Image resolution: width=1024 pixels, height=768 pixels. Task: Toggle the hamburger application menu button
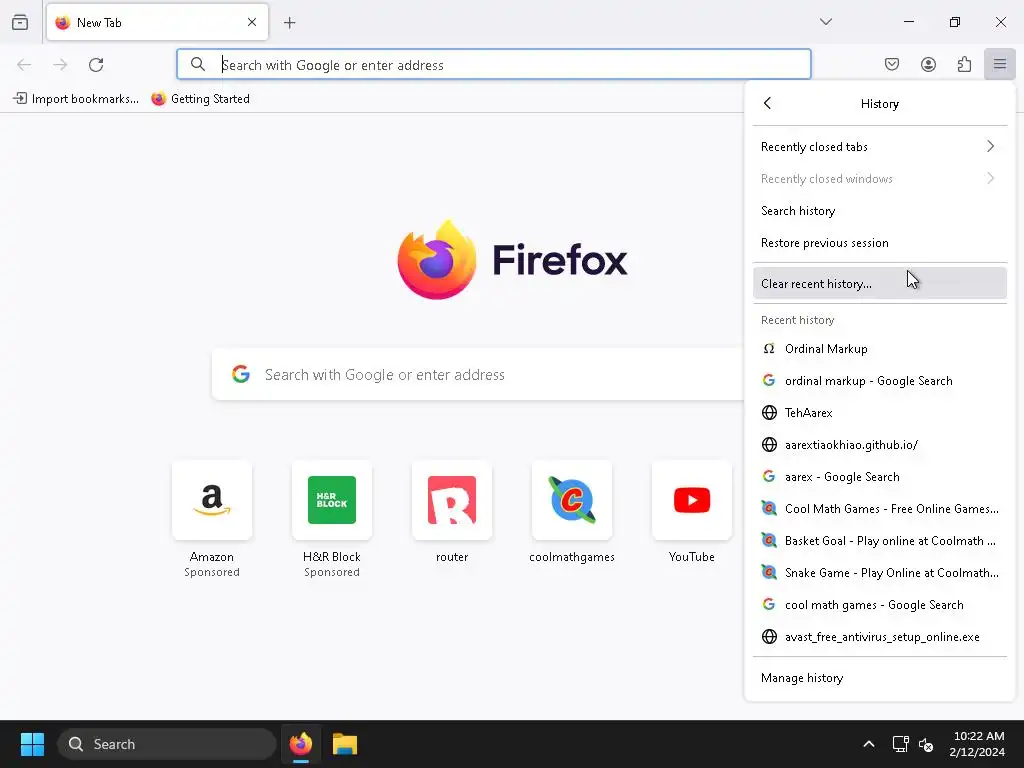pos(1000,64)
